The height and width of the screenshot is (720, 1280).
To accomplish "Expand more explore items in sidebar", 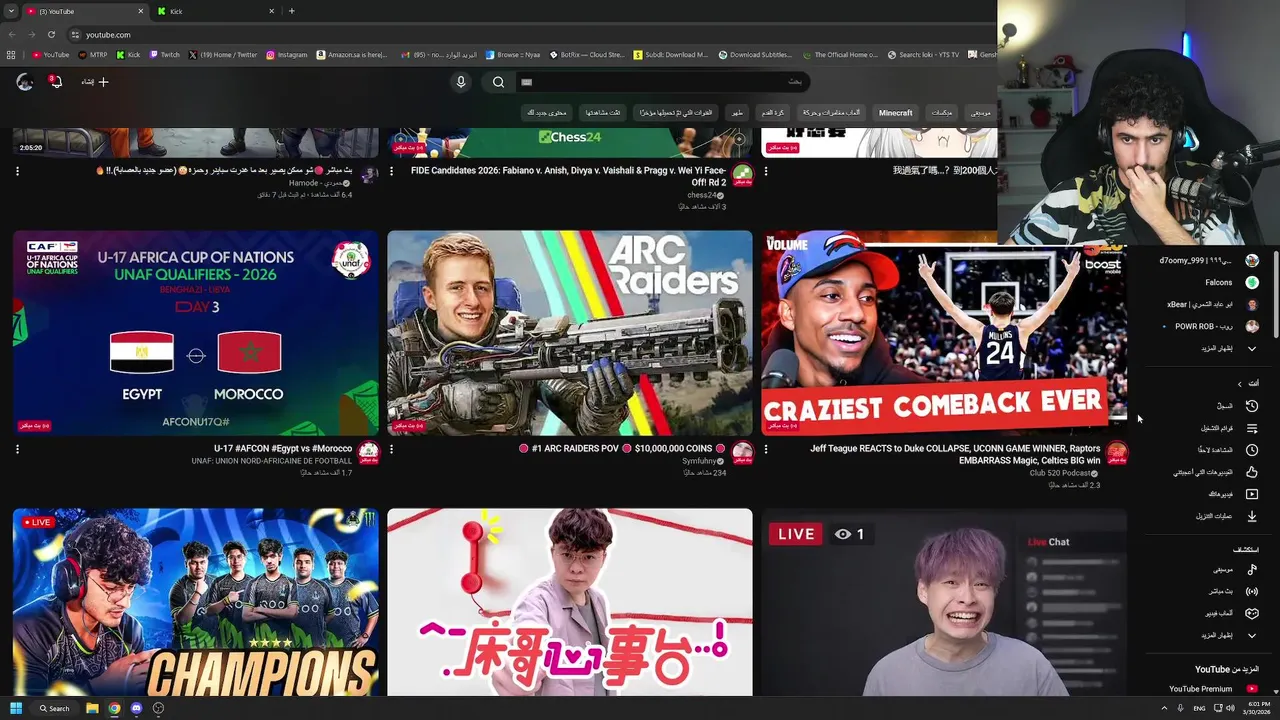I will [x=1229, y=635].
